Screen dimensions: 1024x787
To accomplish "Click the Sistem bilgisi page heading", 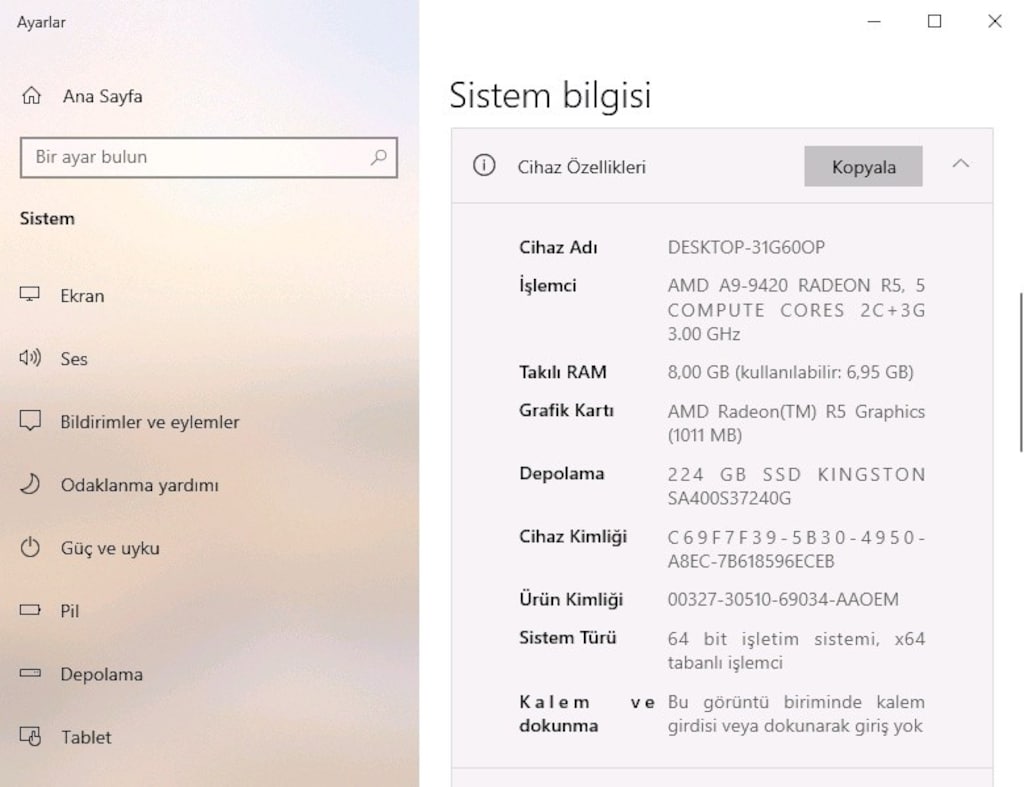I will pos(550,95).
